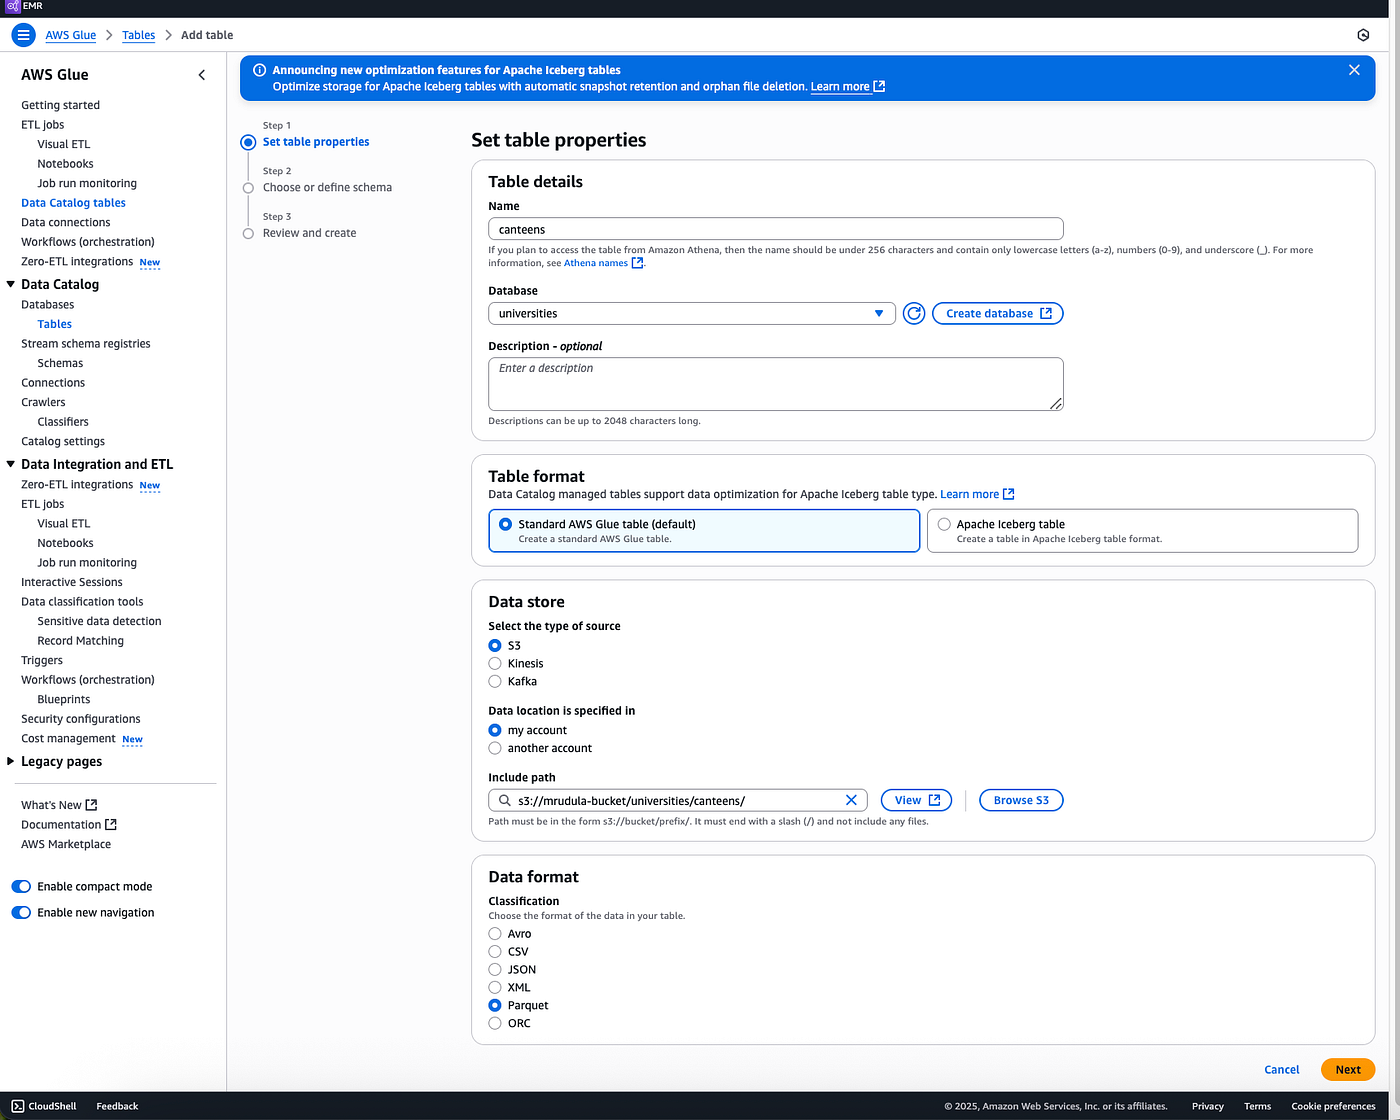The image size is (1400, 1120).
Task: Open Triggers in the sidebar
Action: pos(42,661)
